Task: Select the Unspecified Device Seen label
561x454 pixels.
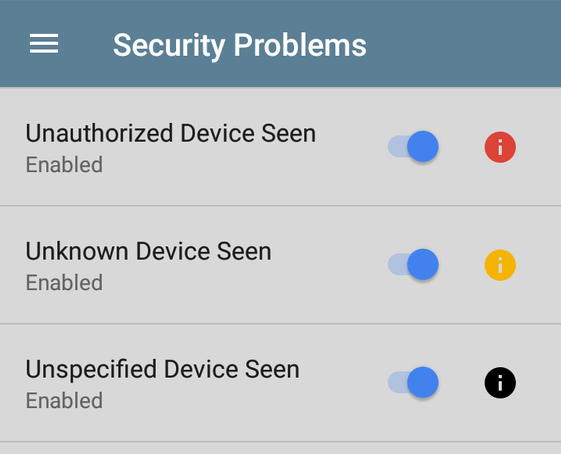Action: coord(162,369)
